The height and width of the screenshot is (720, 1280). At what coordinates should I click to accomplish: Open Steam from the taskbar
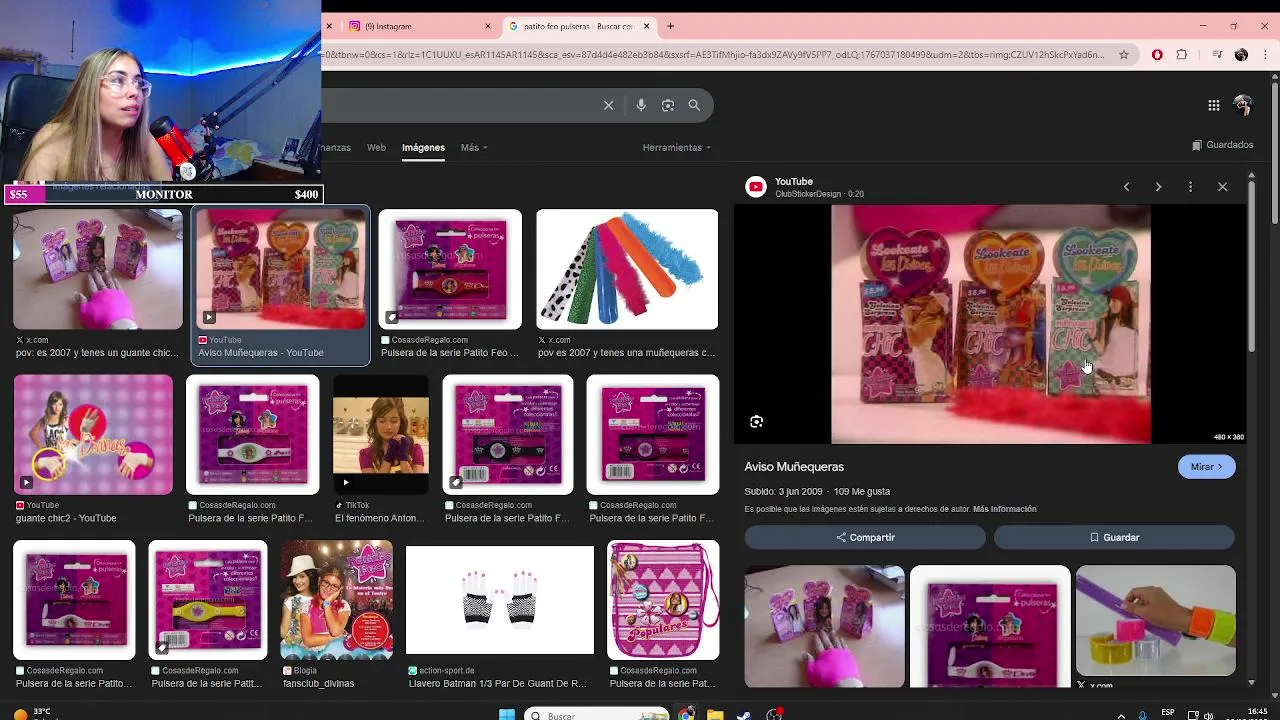744,715
